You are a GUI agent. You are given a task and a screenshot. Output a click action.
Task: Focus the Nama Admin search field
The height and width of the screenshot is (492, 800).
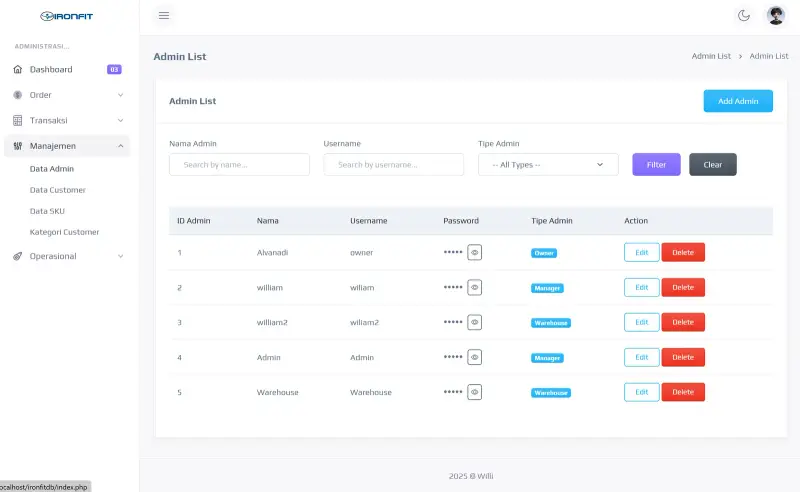click(239, 165)
